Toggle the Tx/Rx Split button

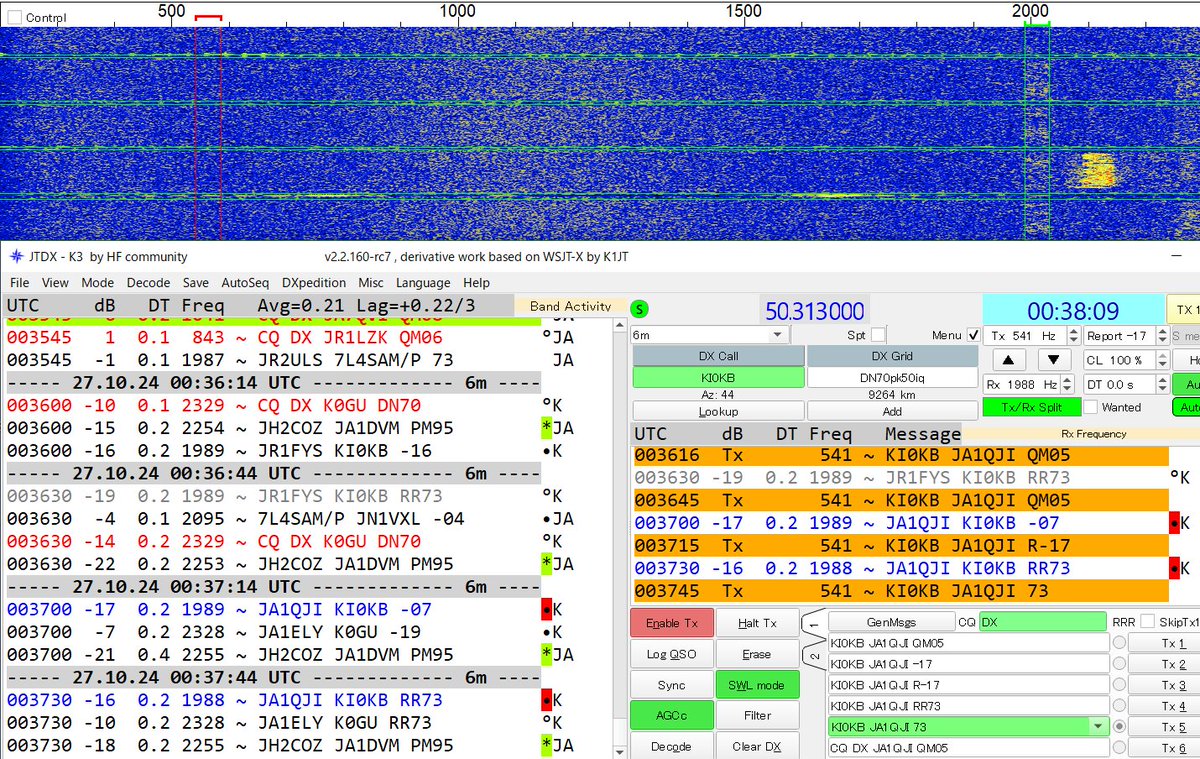coord(1030,408)
